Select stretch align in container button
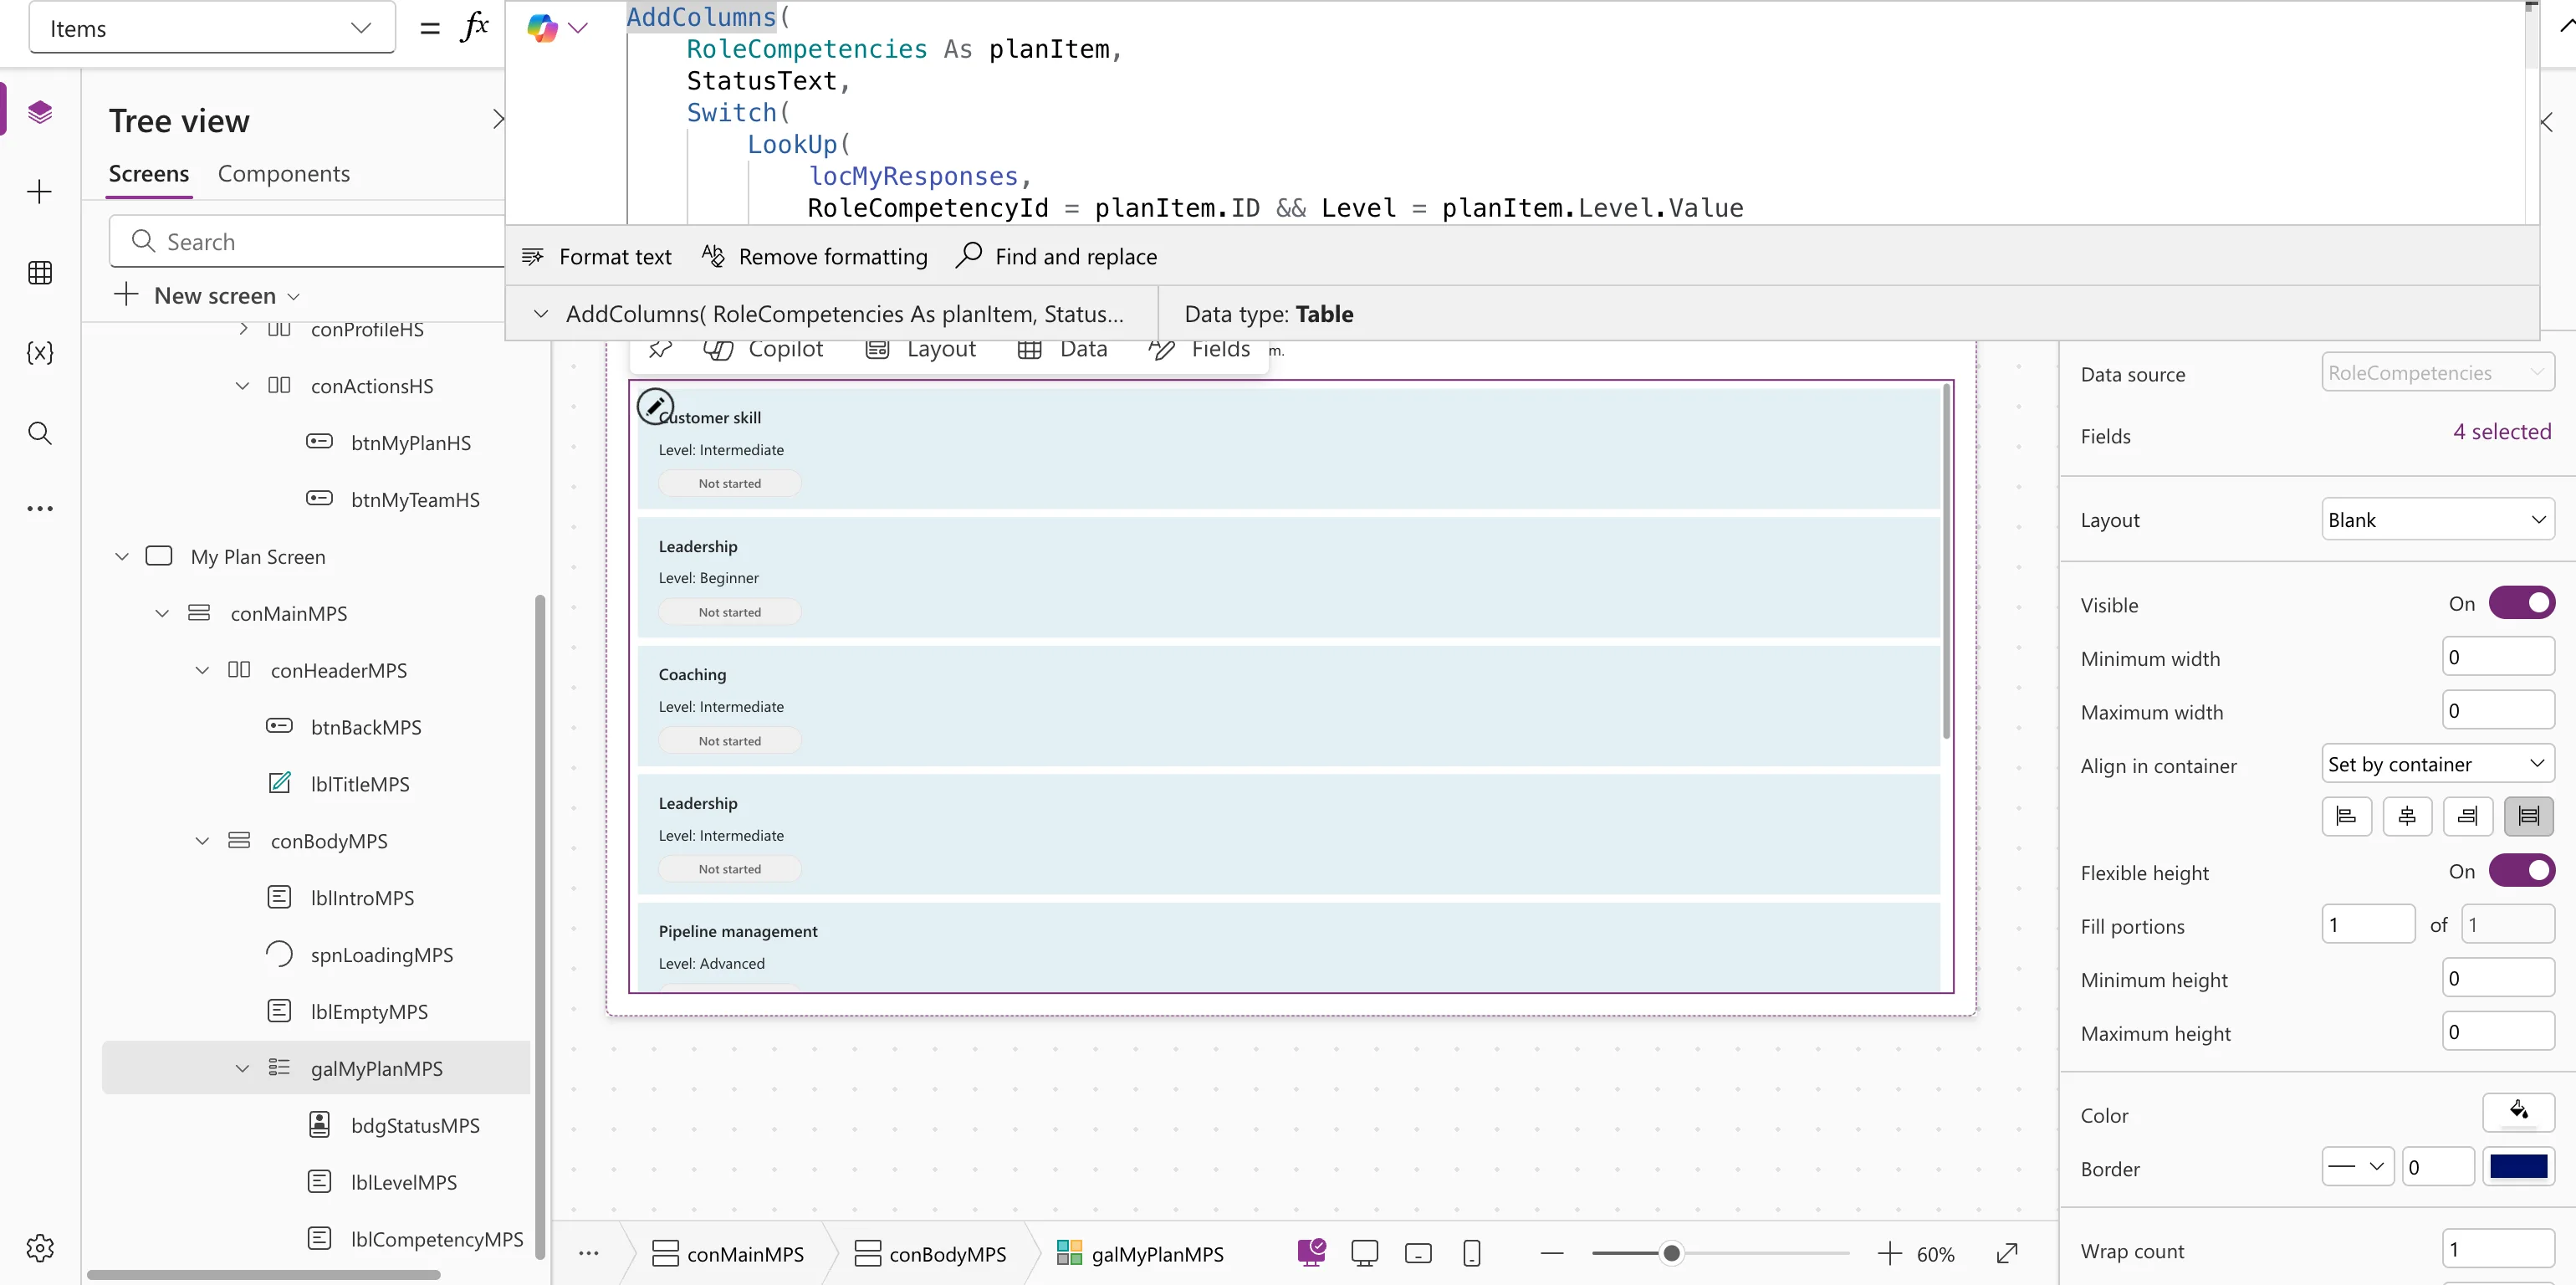Image resolution: width=2576 pixels, height=1285 pixels. pos(2528,816)
